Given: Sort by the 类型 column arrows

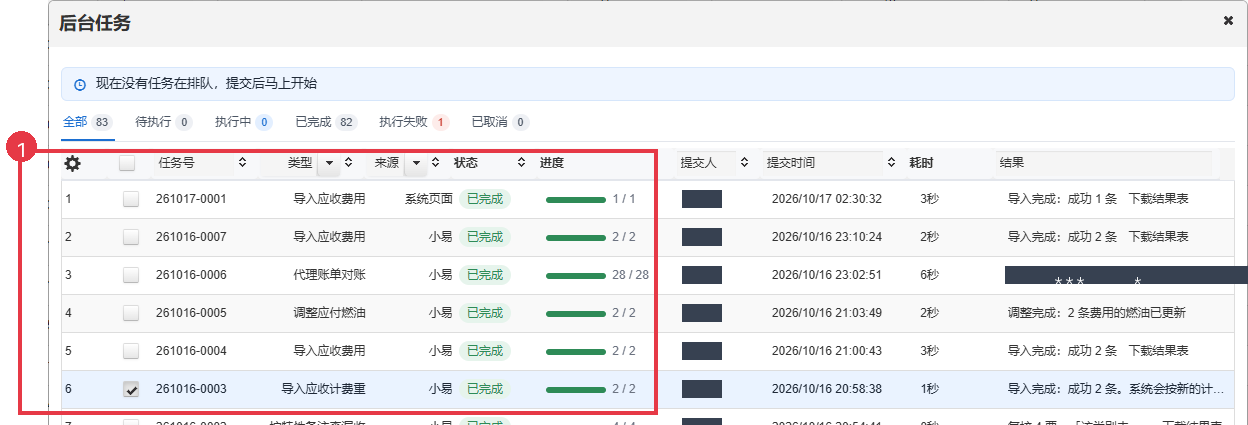Looking at the screenshot, I should coord(348,162).
